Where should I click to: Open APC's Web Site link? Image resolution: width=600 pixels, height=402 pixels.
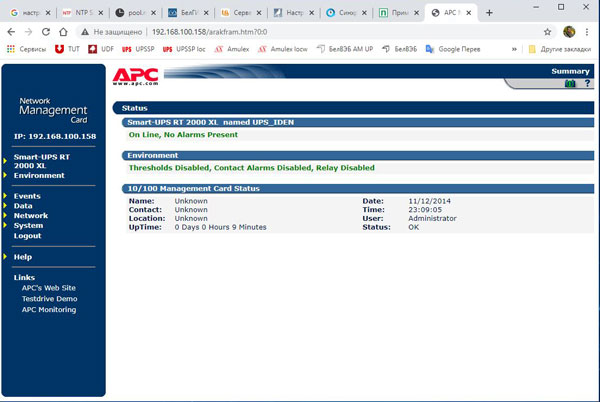48,287
